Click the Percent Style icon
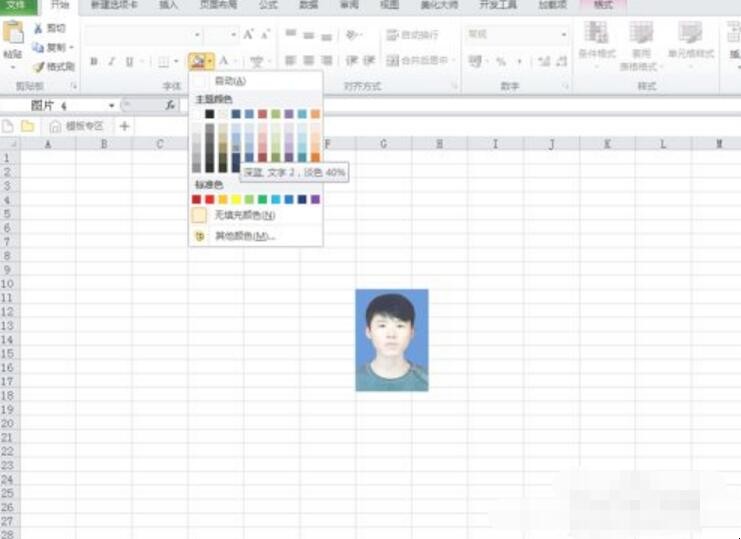741x539 pixels. 501,61
